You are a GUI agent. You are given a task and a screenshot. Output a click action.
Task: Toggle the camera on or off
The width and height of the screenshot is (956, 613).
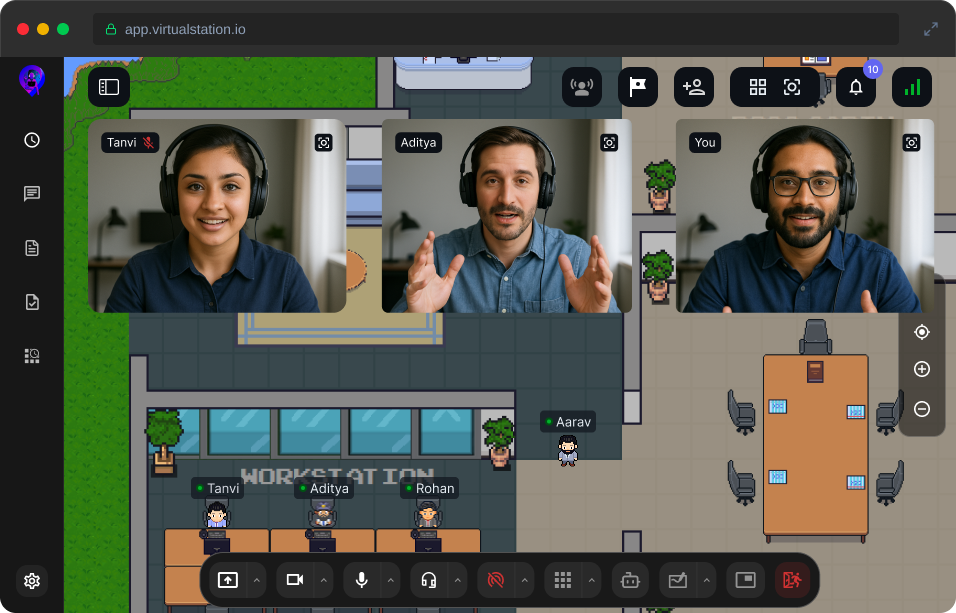(x=295, y=580)
